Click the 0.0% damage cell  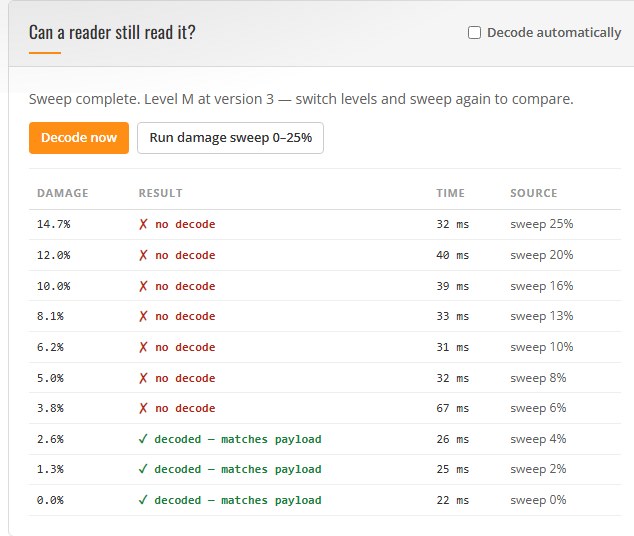[51, 500]
